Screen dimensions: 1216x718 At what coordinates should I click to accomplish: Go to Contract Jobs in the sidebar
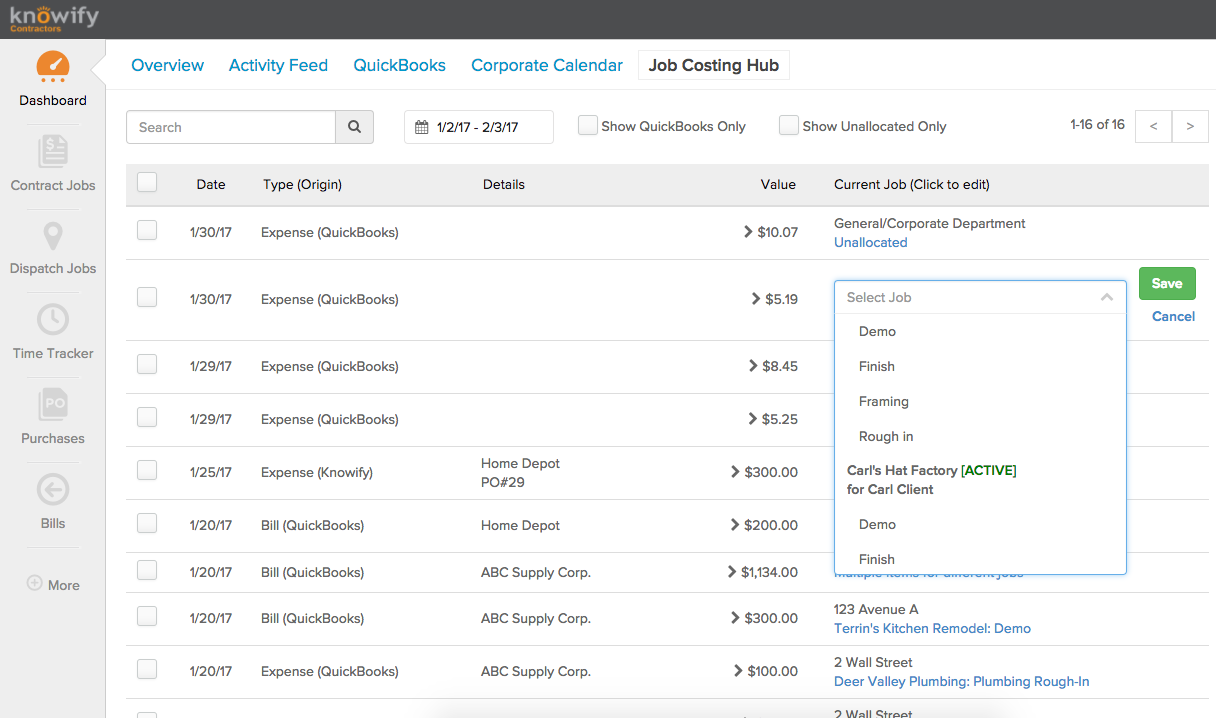(53, 163)
